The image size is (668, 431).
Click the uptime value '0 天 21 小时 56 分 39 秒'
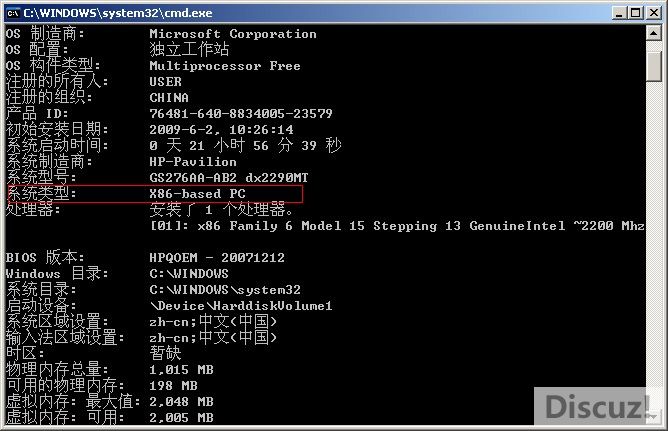pyautogui.click(x=245, y=146)
